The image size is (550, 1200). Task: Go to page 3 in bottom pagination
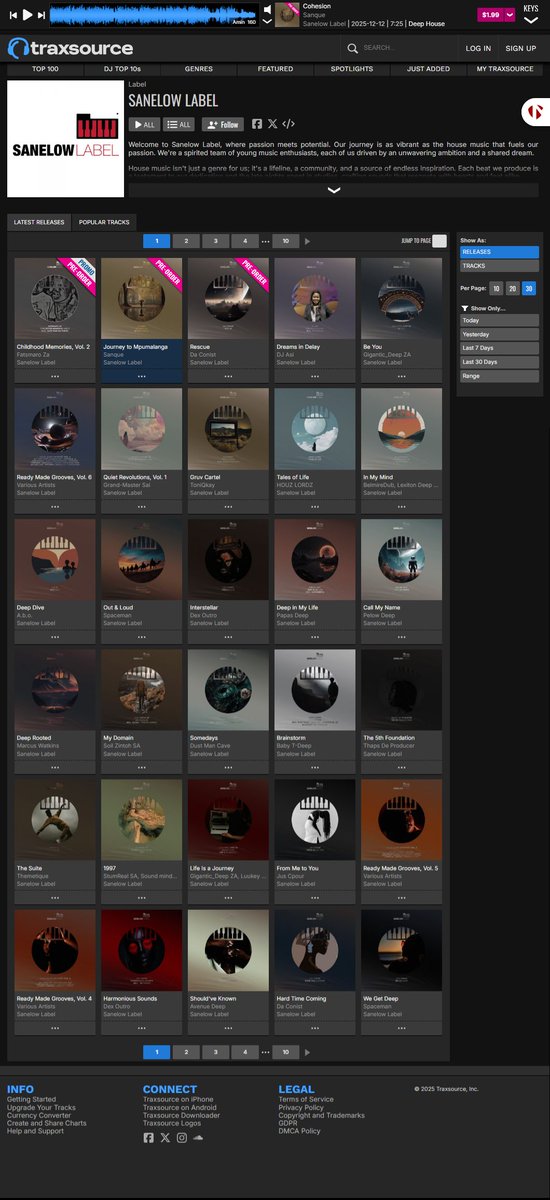tap(215, 1052)
